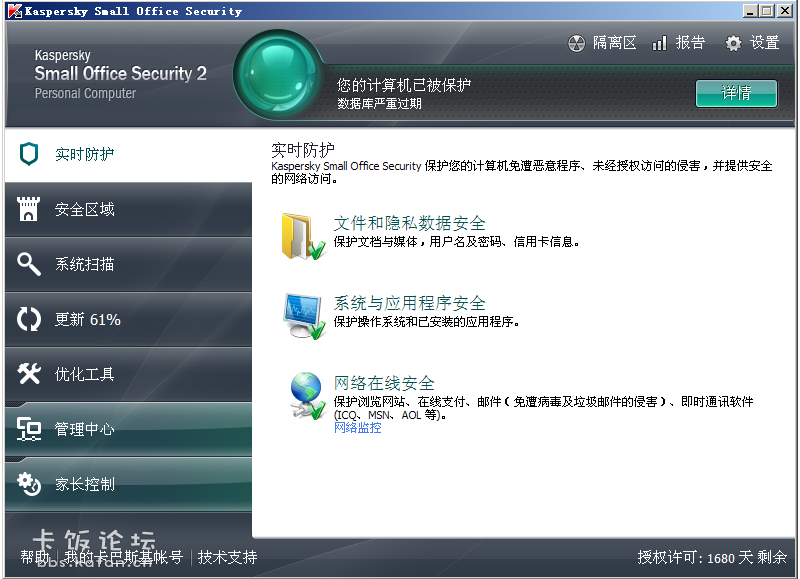800x579 pixels.
Task: Open 家长控制 section
Action: point(129,484)
